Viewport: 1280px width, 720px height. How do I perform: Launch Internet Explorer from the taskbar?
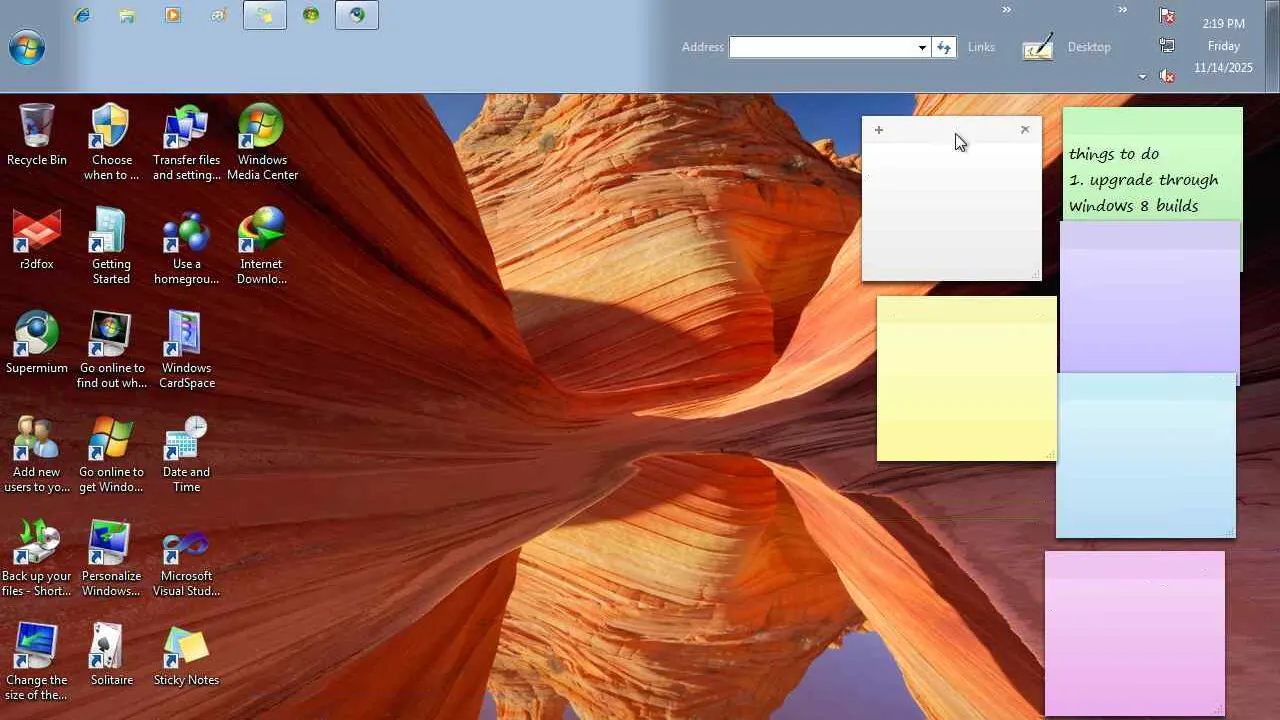[82, 15]
